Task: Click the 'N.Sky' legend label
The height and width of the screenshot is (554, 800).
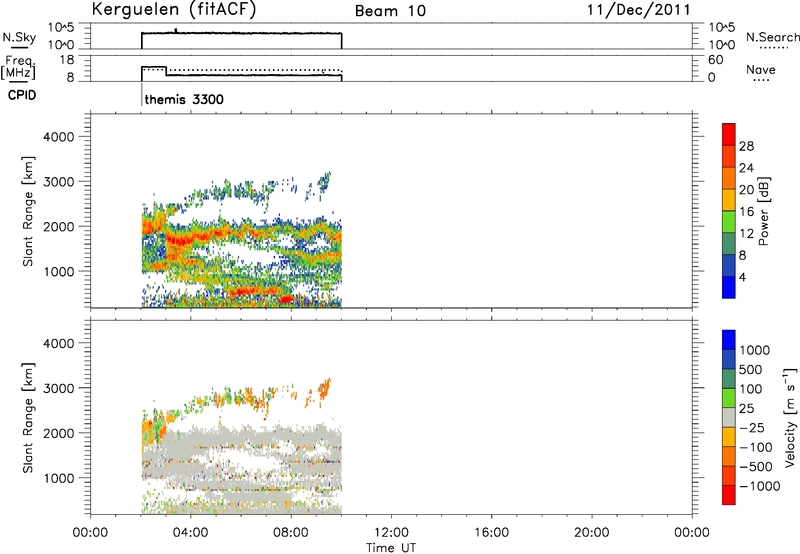Action: 19,37
